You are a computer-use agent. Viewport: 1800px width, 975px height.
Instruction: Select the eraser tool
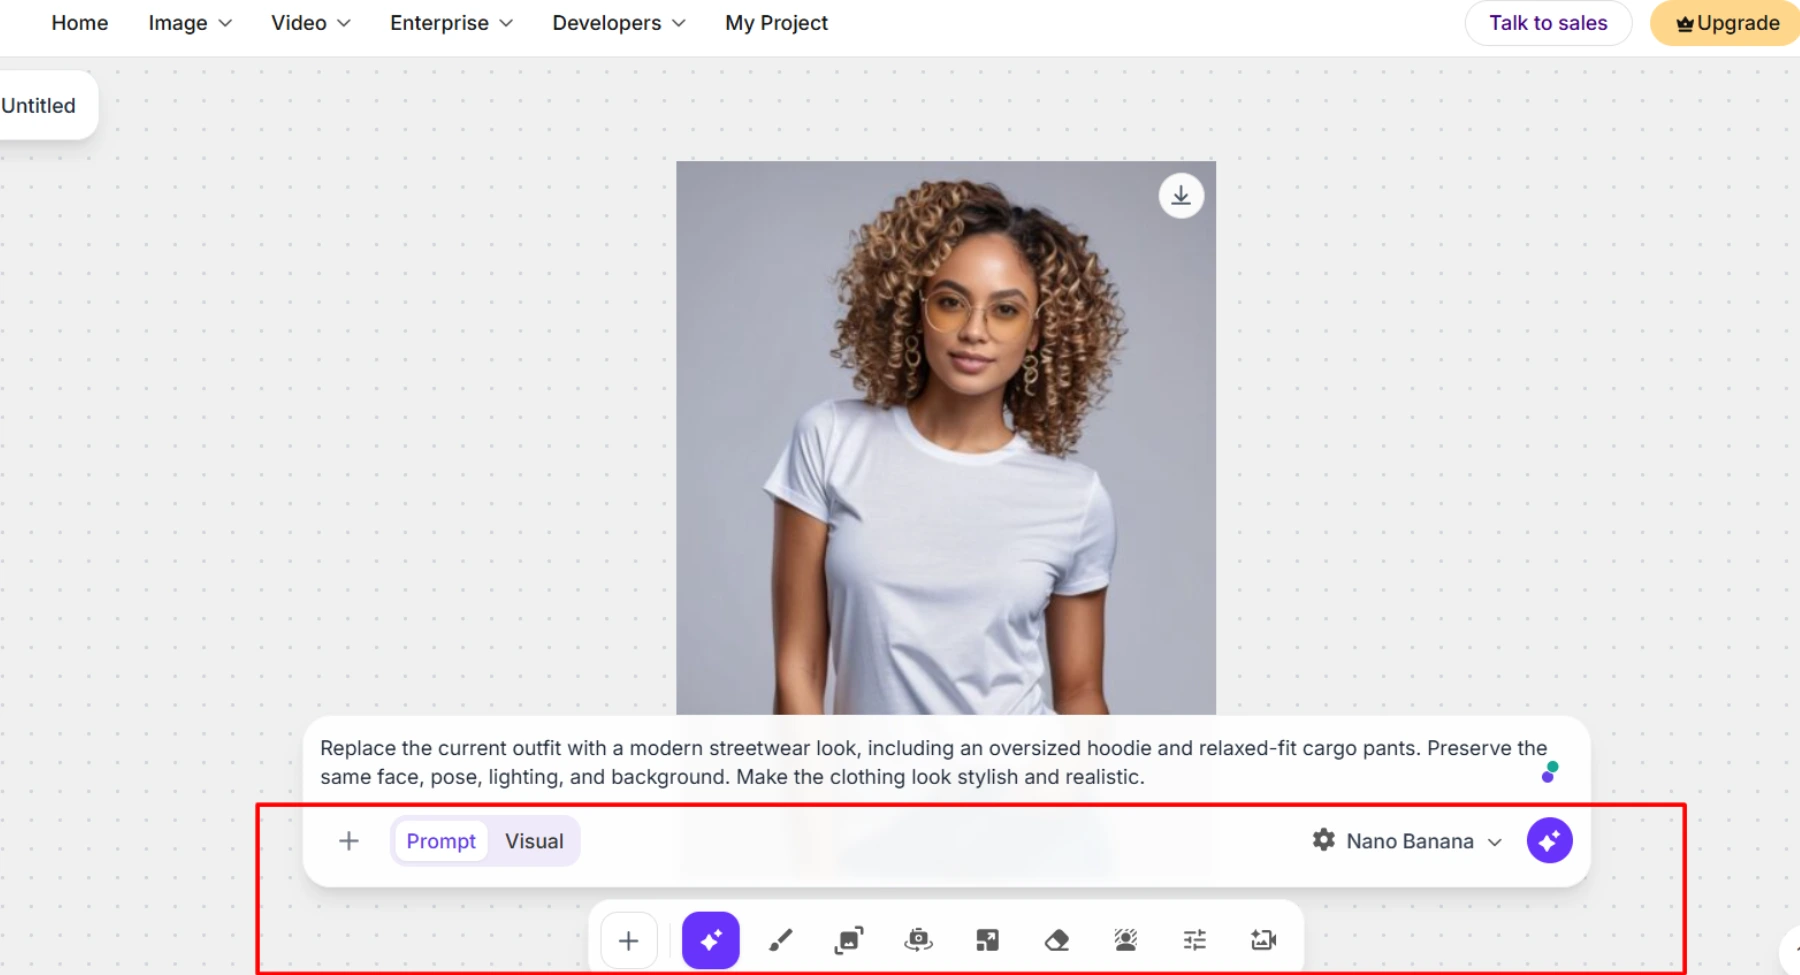(x=1057, y=940)
